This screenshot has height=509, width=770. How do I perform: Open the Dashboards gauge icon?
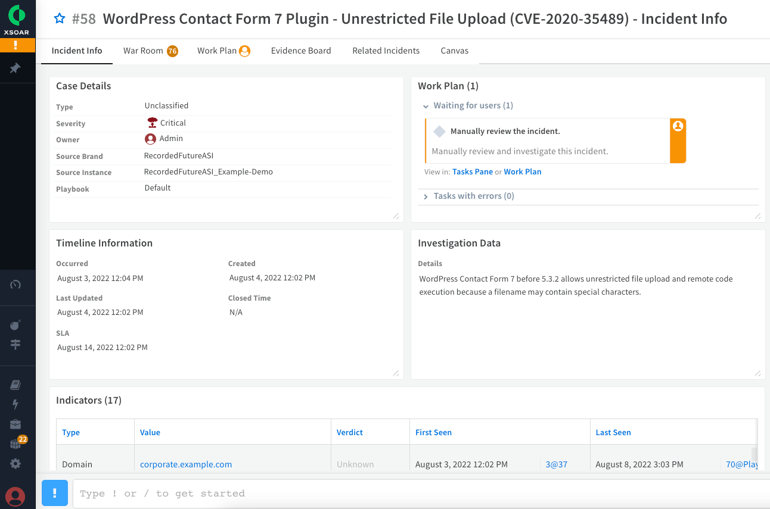(15, 285)
